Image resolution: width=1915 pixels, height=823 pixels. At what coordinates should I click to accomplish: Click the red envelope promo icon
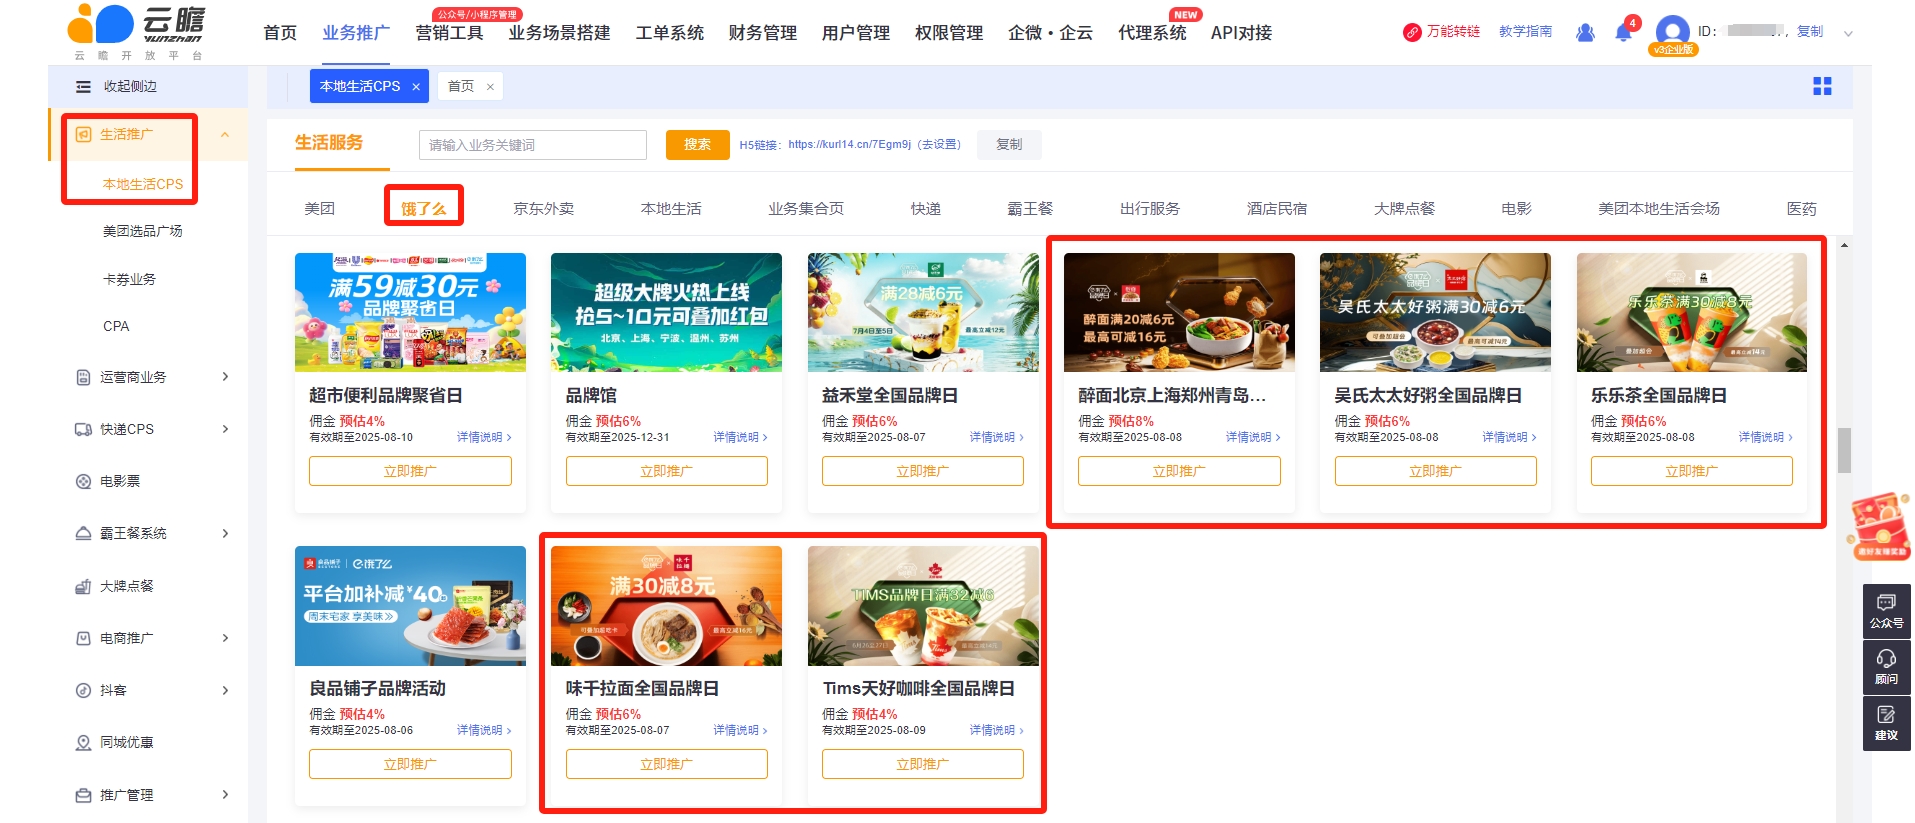tap(1879, 526)
